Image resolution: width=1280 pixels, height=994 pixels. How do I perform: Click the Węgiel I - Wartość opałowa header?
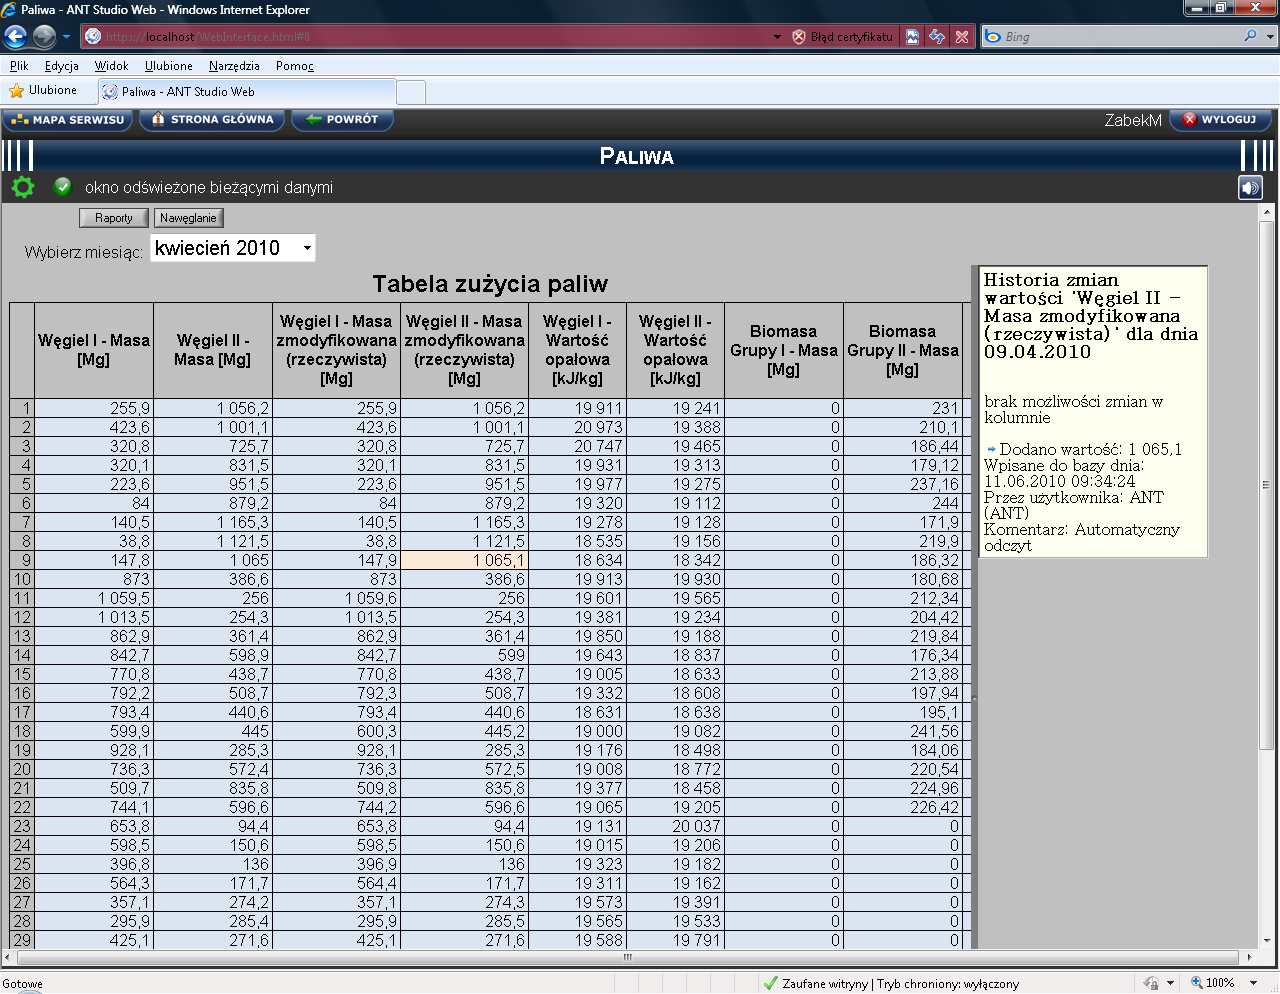click(577, 350)
